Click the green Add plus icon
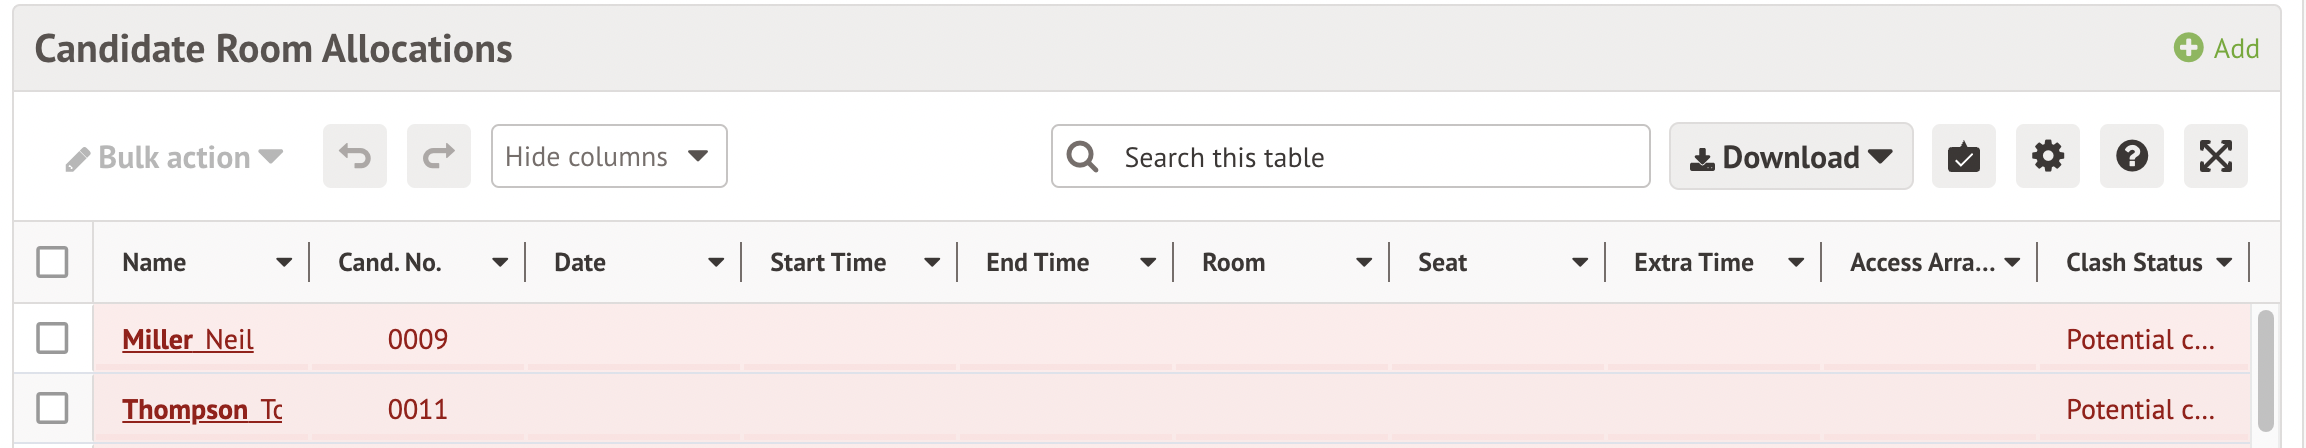 click(x=2188, y=48)
